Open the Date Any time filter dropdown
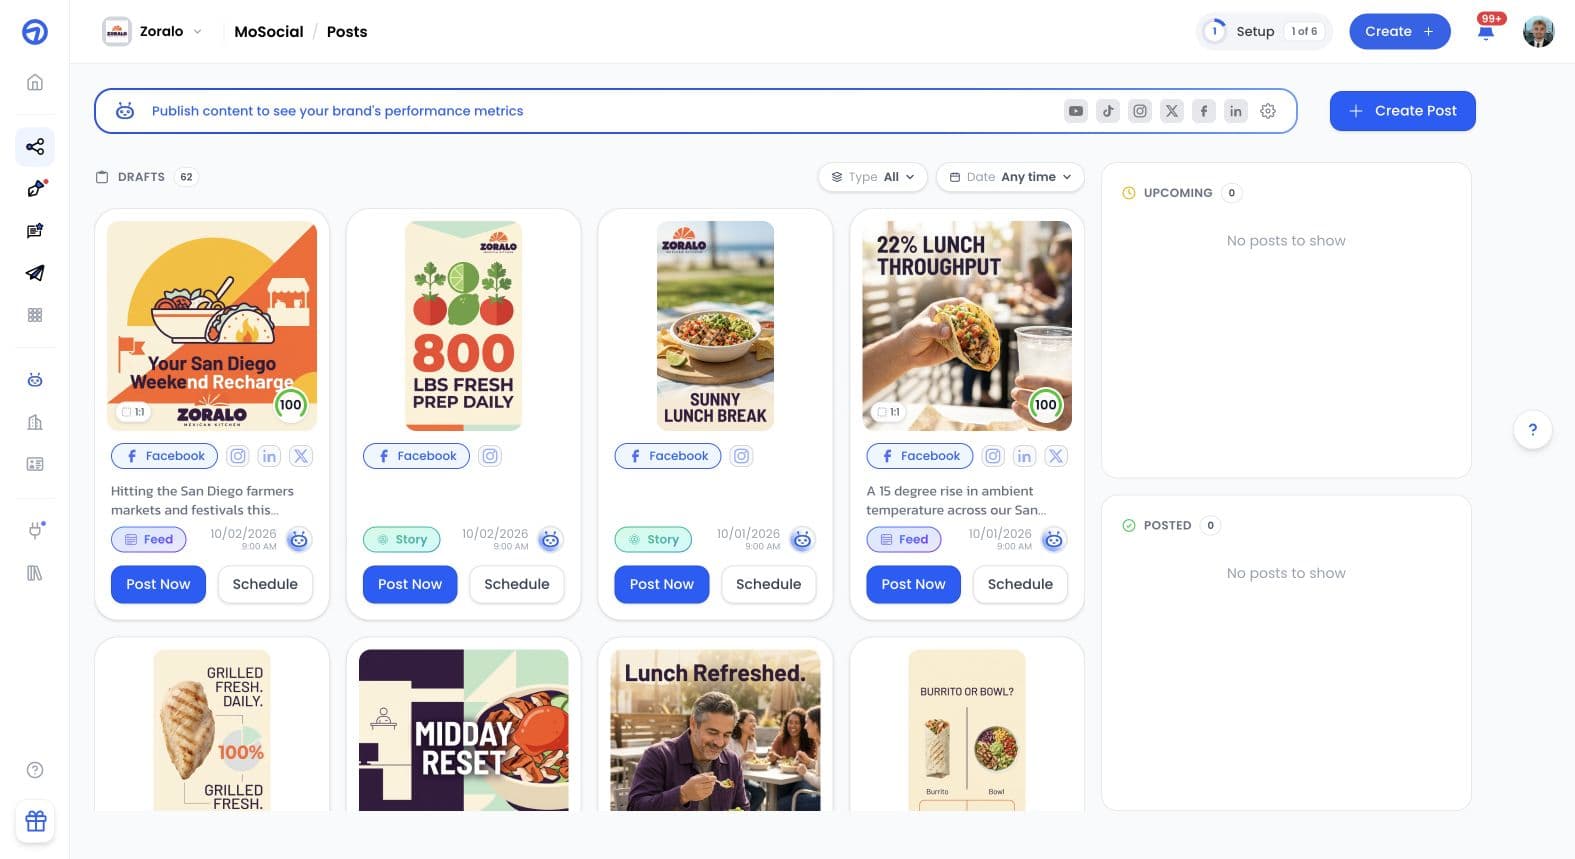Viewport: 1575px width, 859px height. pos(1010,177)
